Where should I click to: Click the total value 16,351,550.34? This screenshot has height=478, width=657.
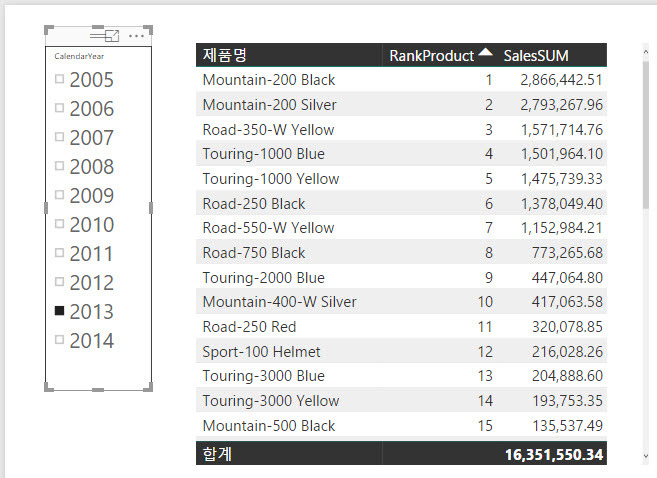[x=554, y=455]
